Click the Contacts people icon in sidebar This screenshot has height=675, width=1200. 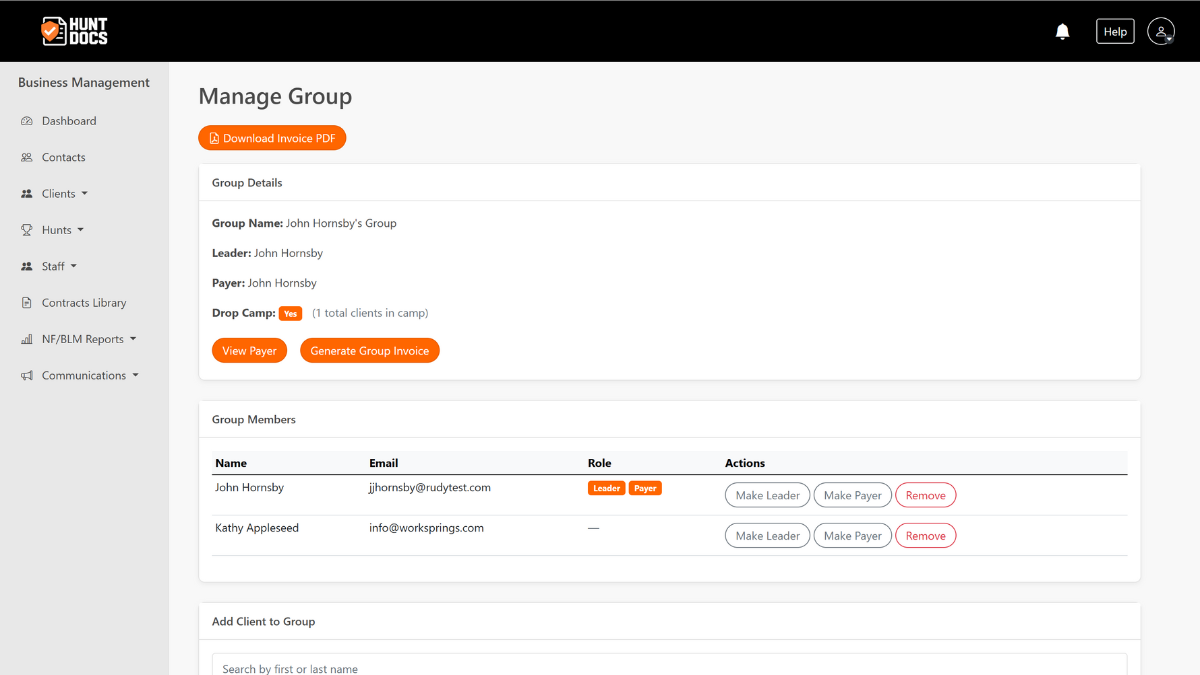[27, 158]
